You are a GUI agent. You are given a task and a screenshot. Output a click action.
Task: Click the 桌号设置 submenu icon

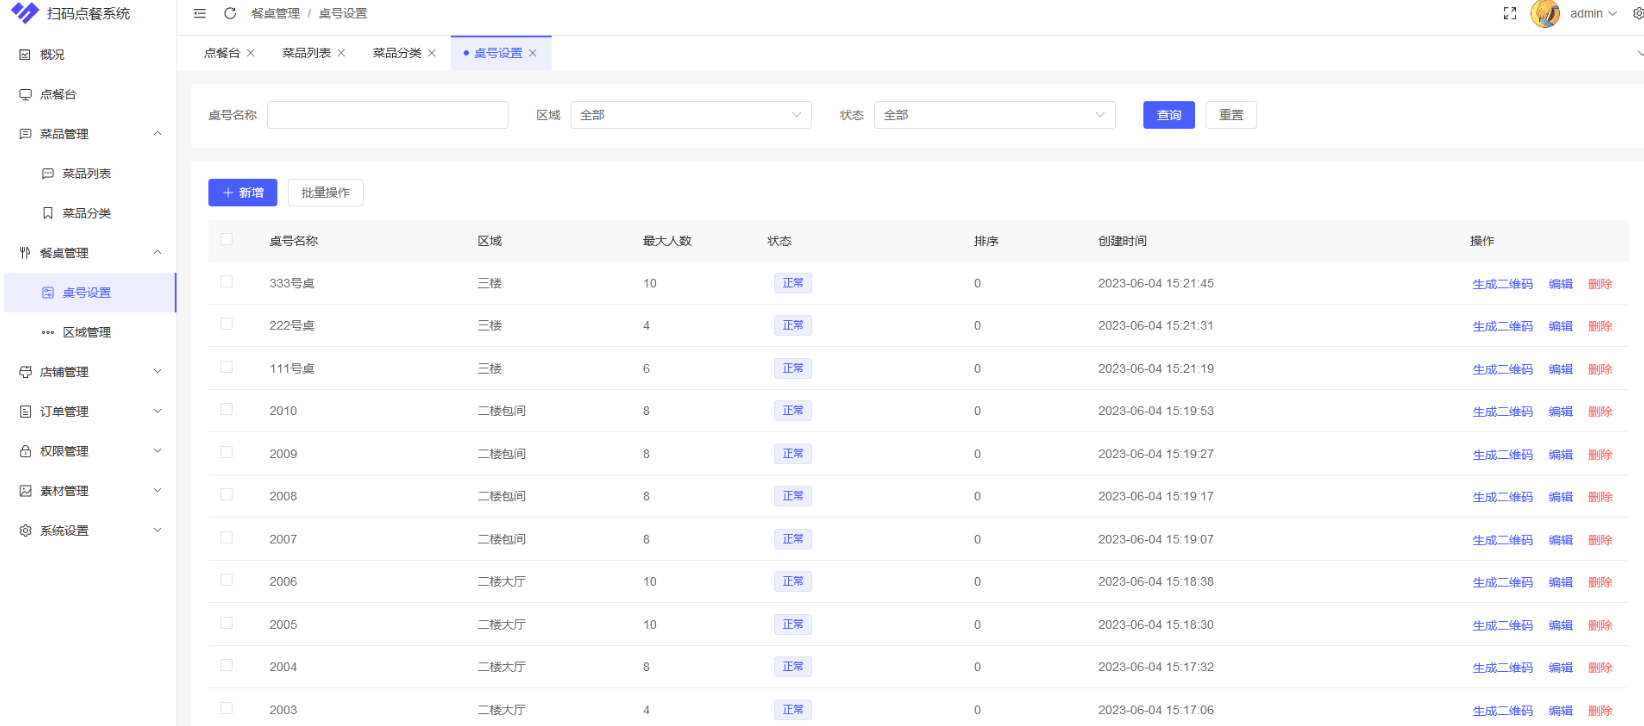pos(47,292)
